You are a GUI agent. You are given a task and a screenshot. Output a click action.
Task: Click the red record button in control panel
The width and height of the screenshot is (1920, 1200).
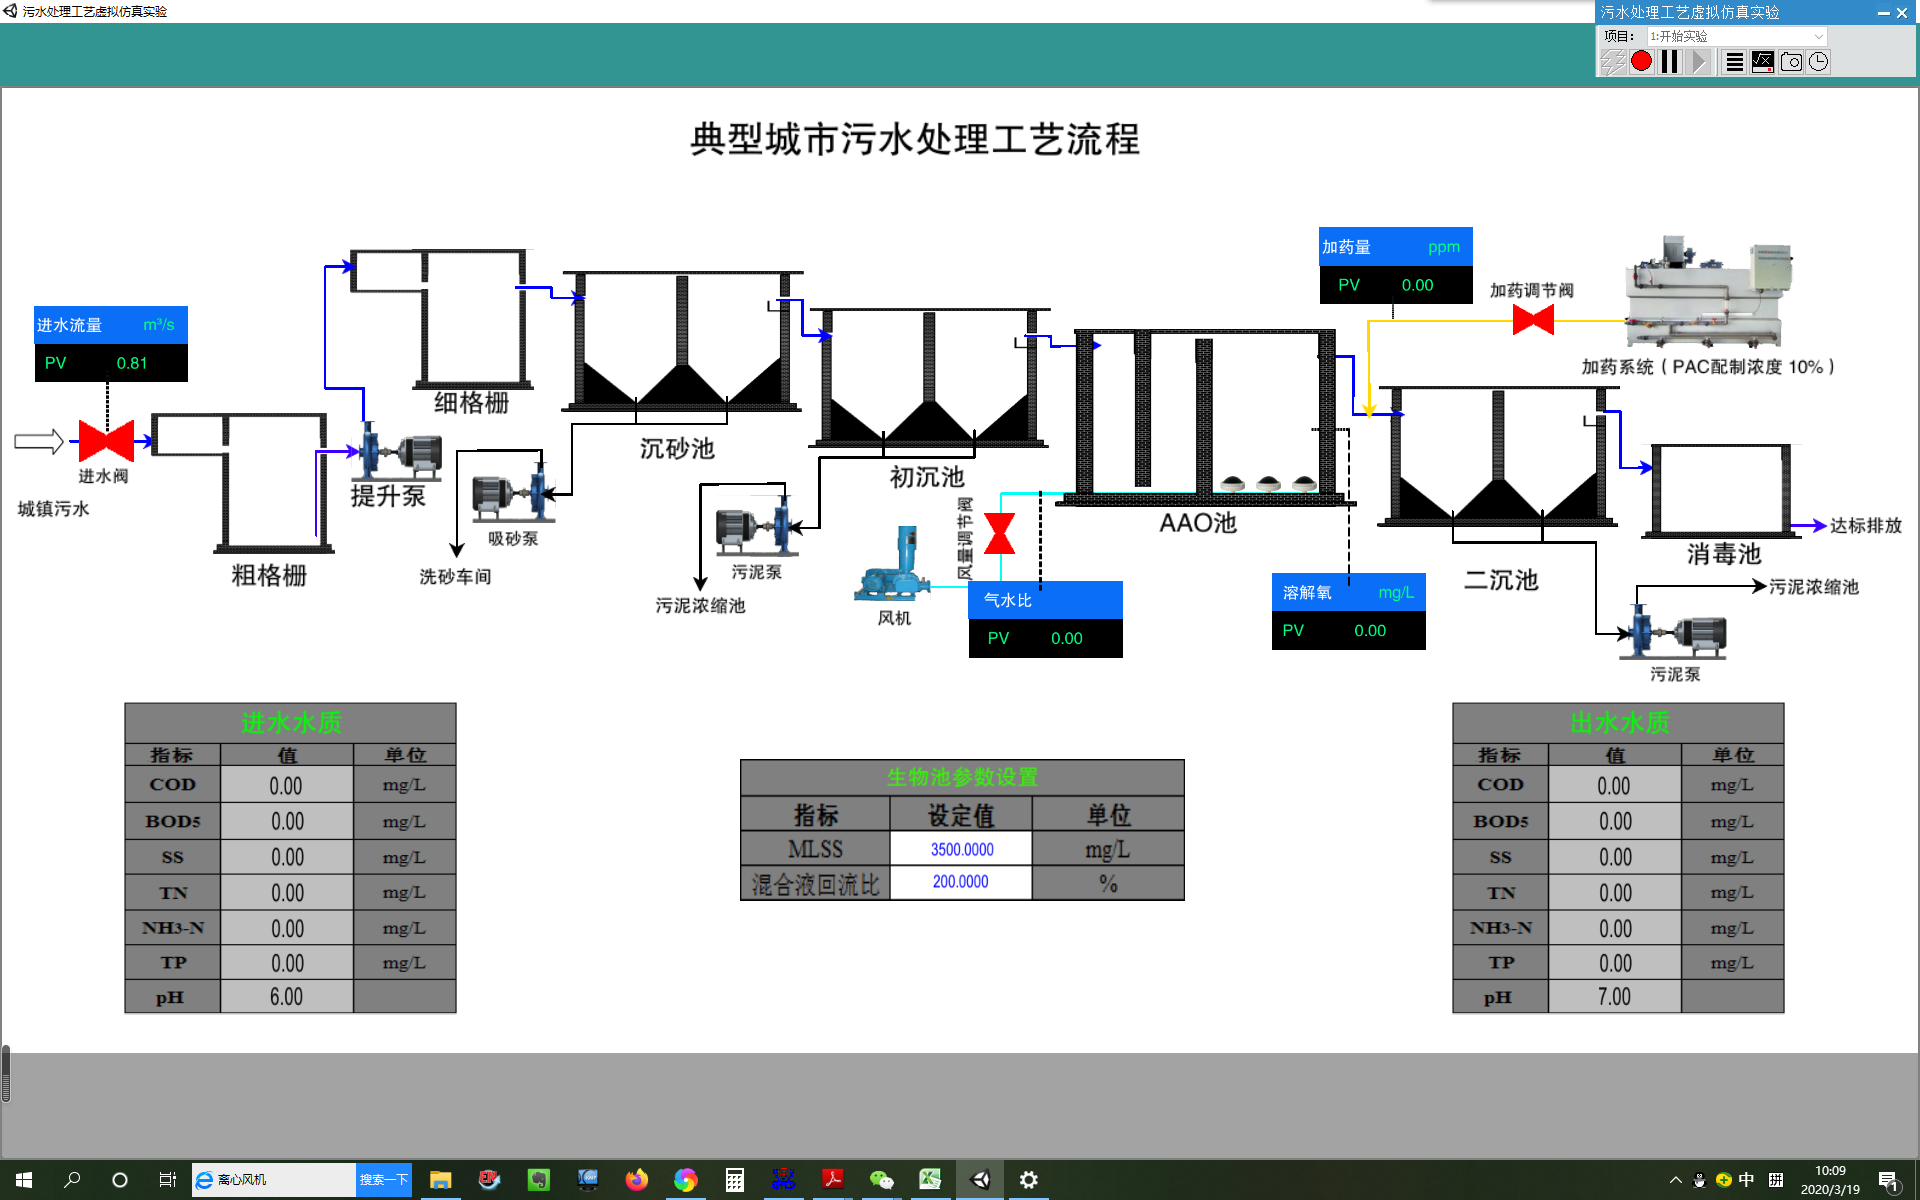(x=1641, y=62)
